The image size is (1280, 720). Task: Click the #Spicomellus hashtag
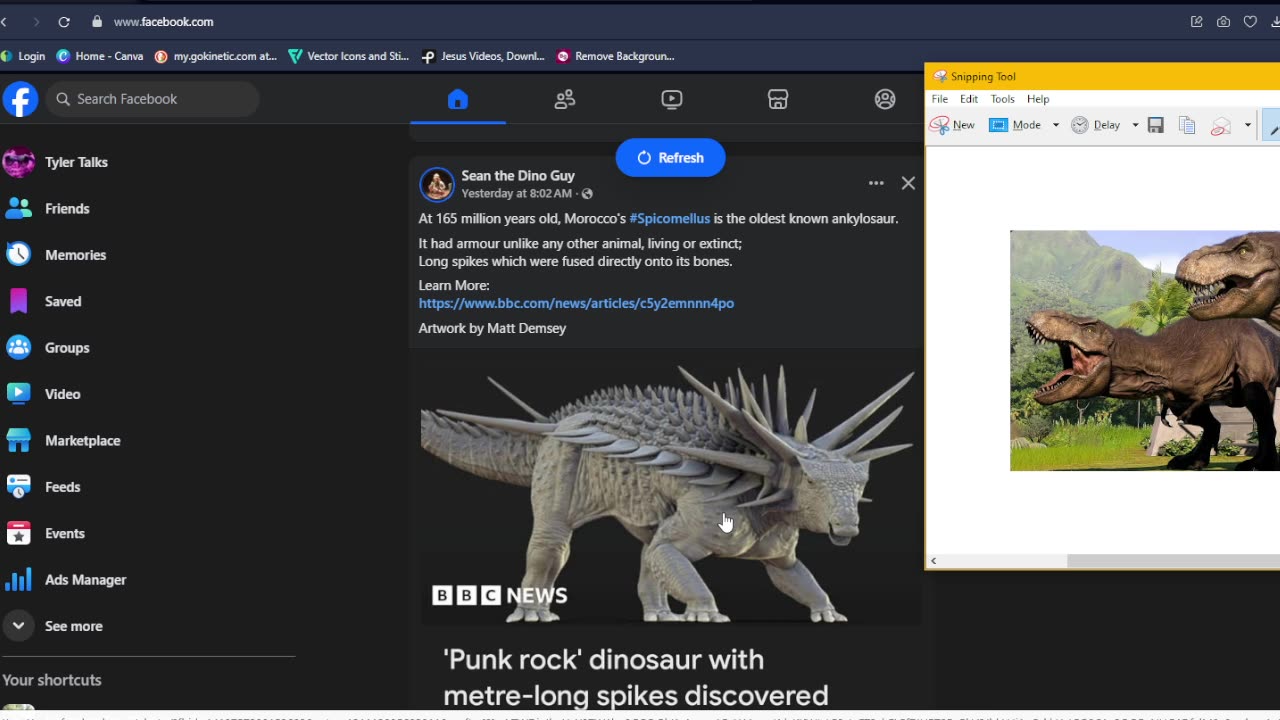click(x=670, y=218)
